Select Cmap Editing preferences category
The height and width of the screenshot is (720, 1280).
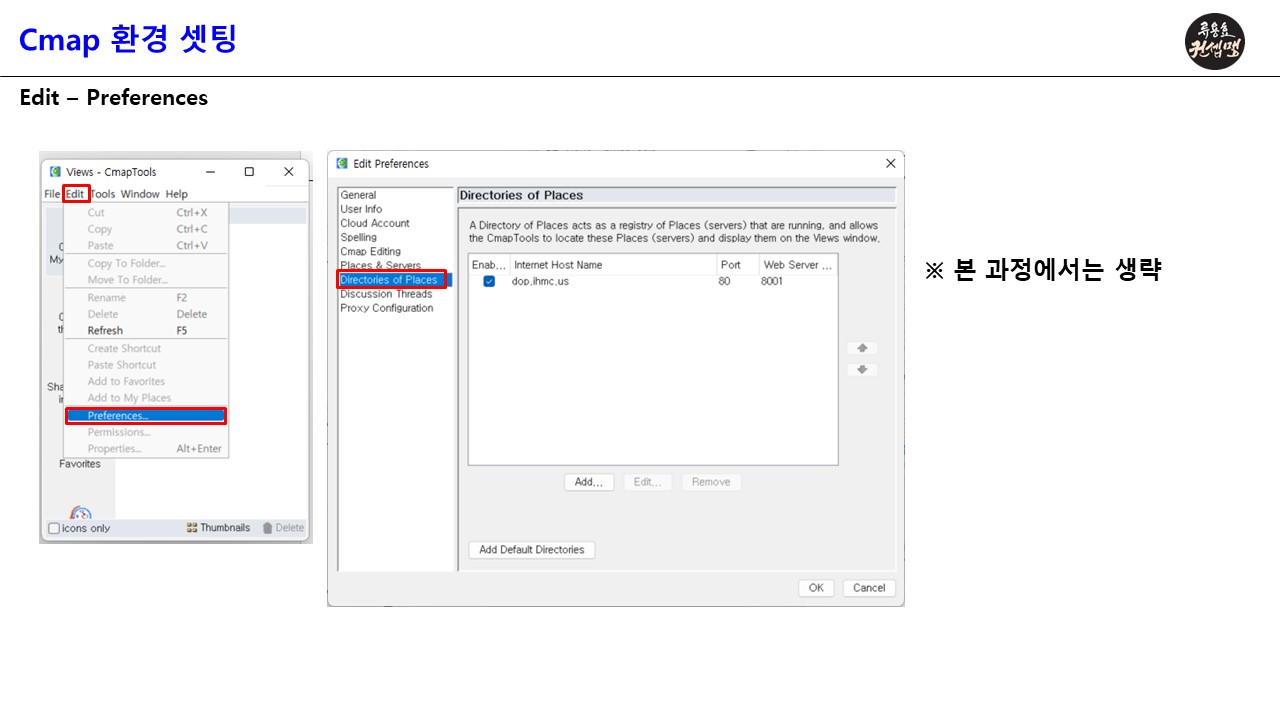(370, 252)
